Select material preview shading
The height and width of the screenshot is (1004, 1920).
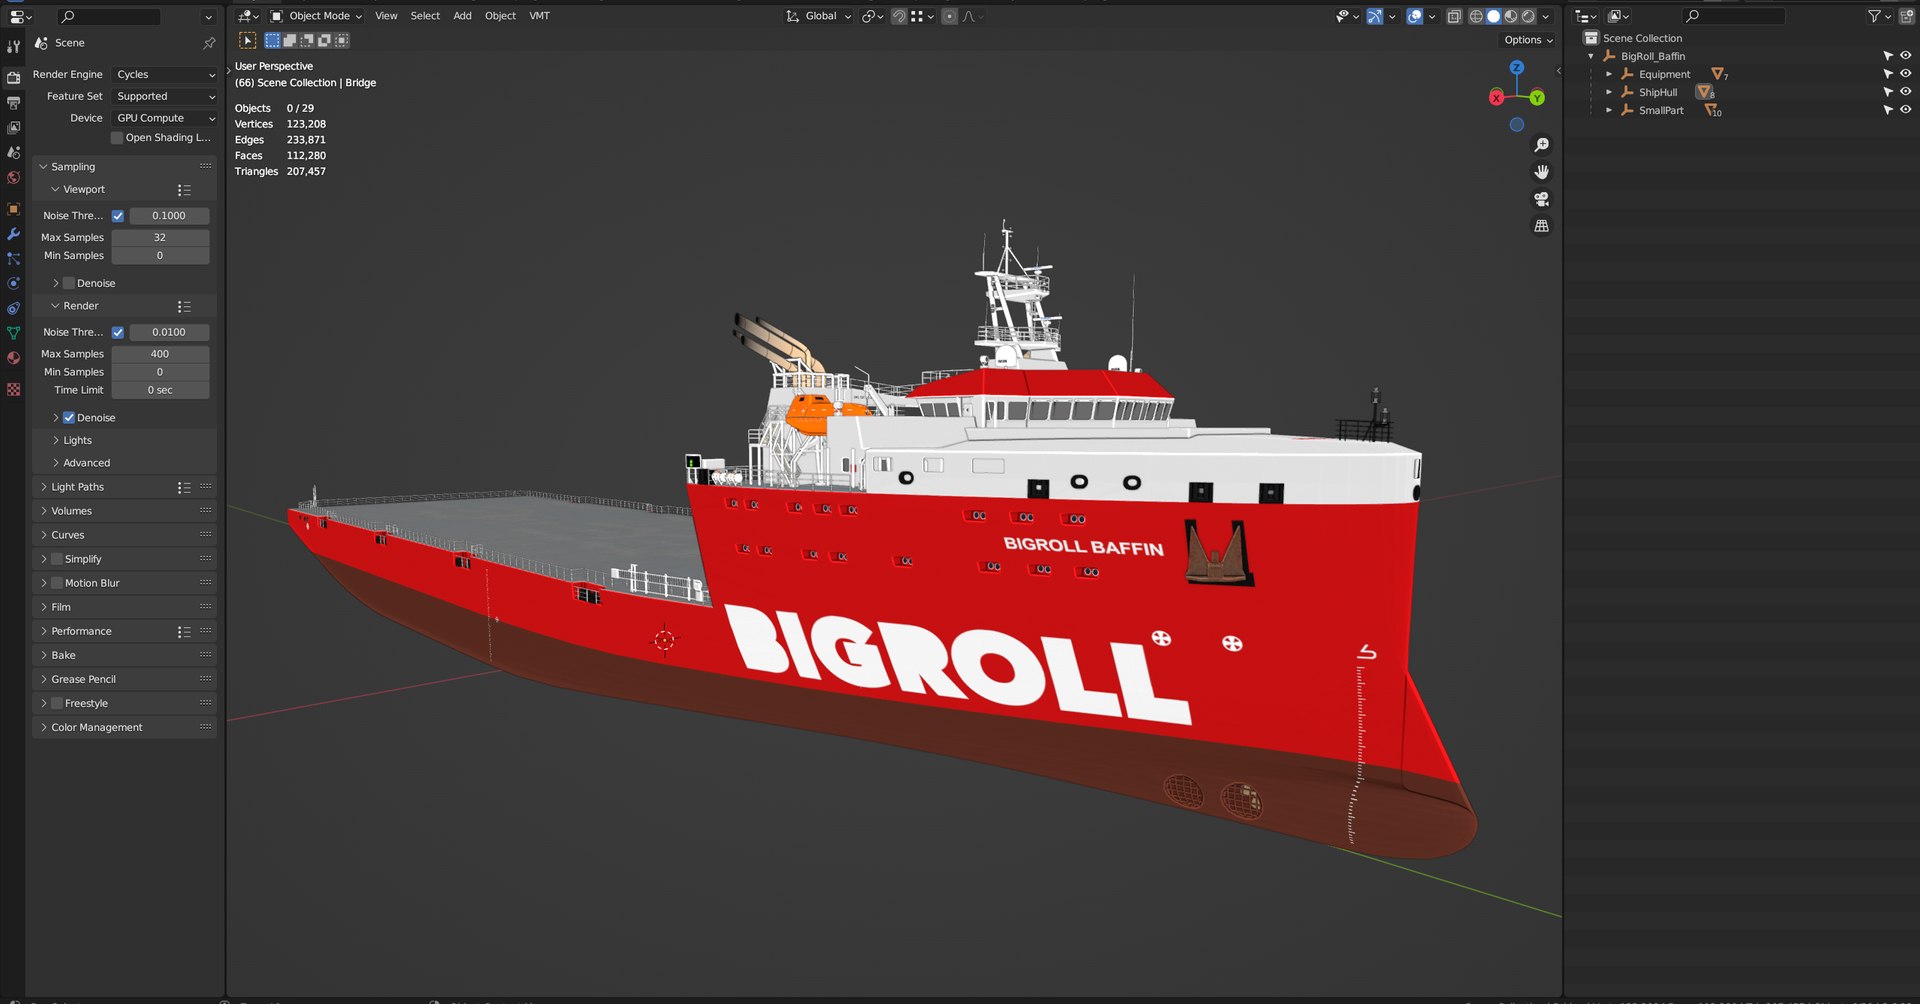[x=1511, y=16]
